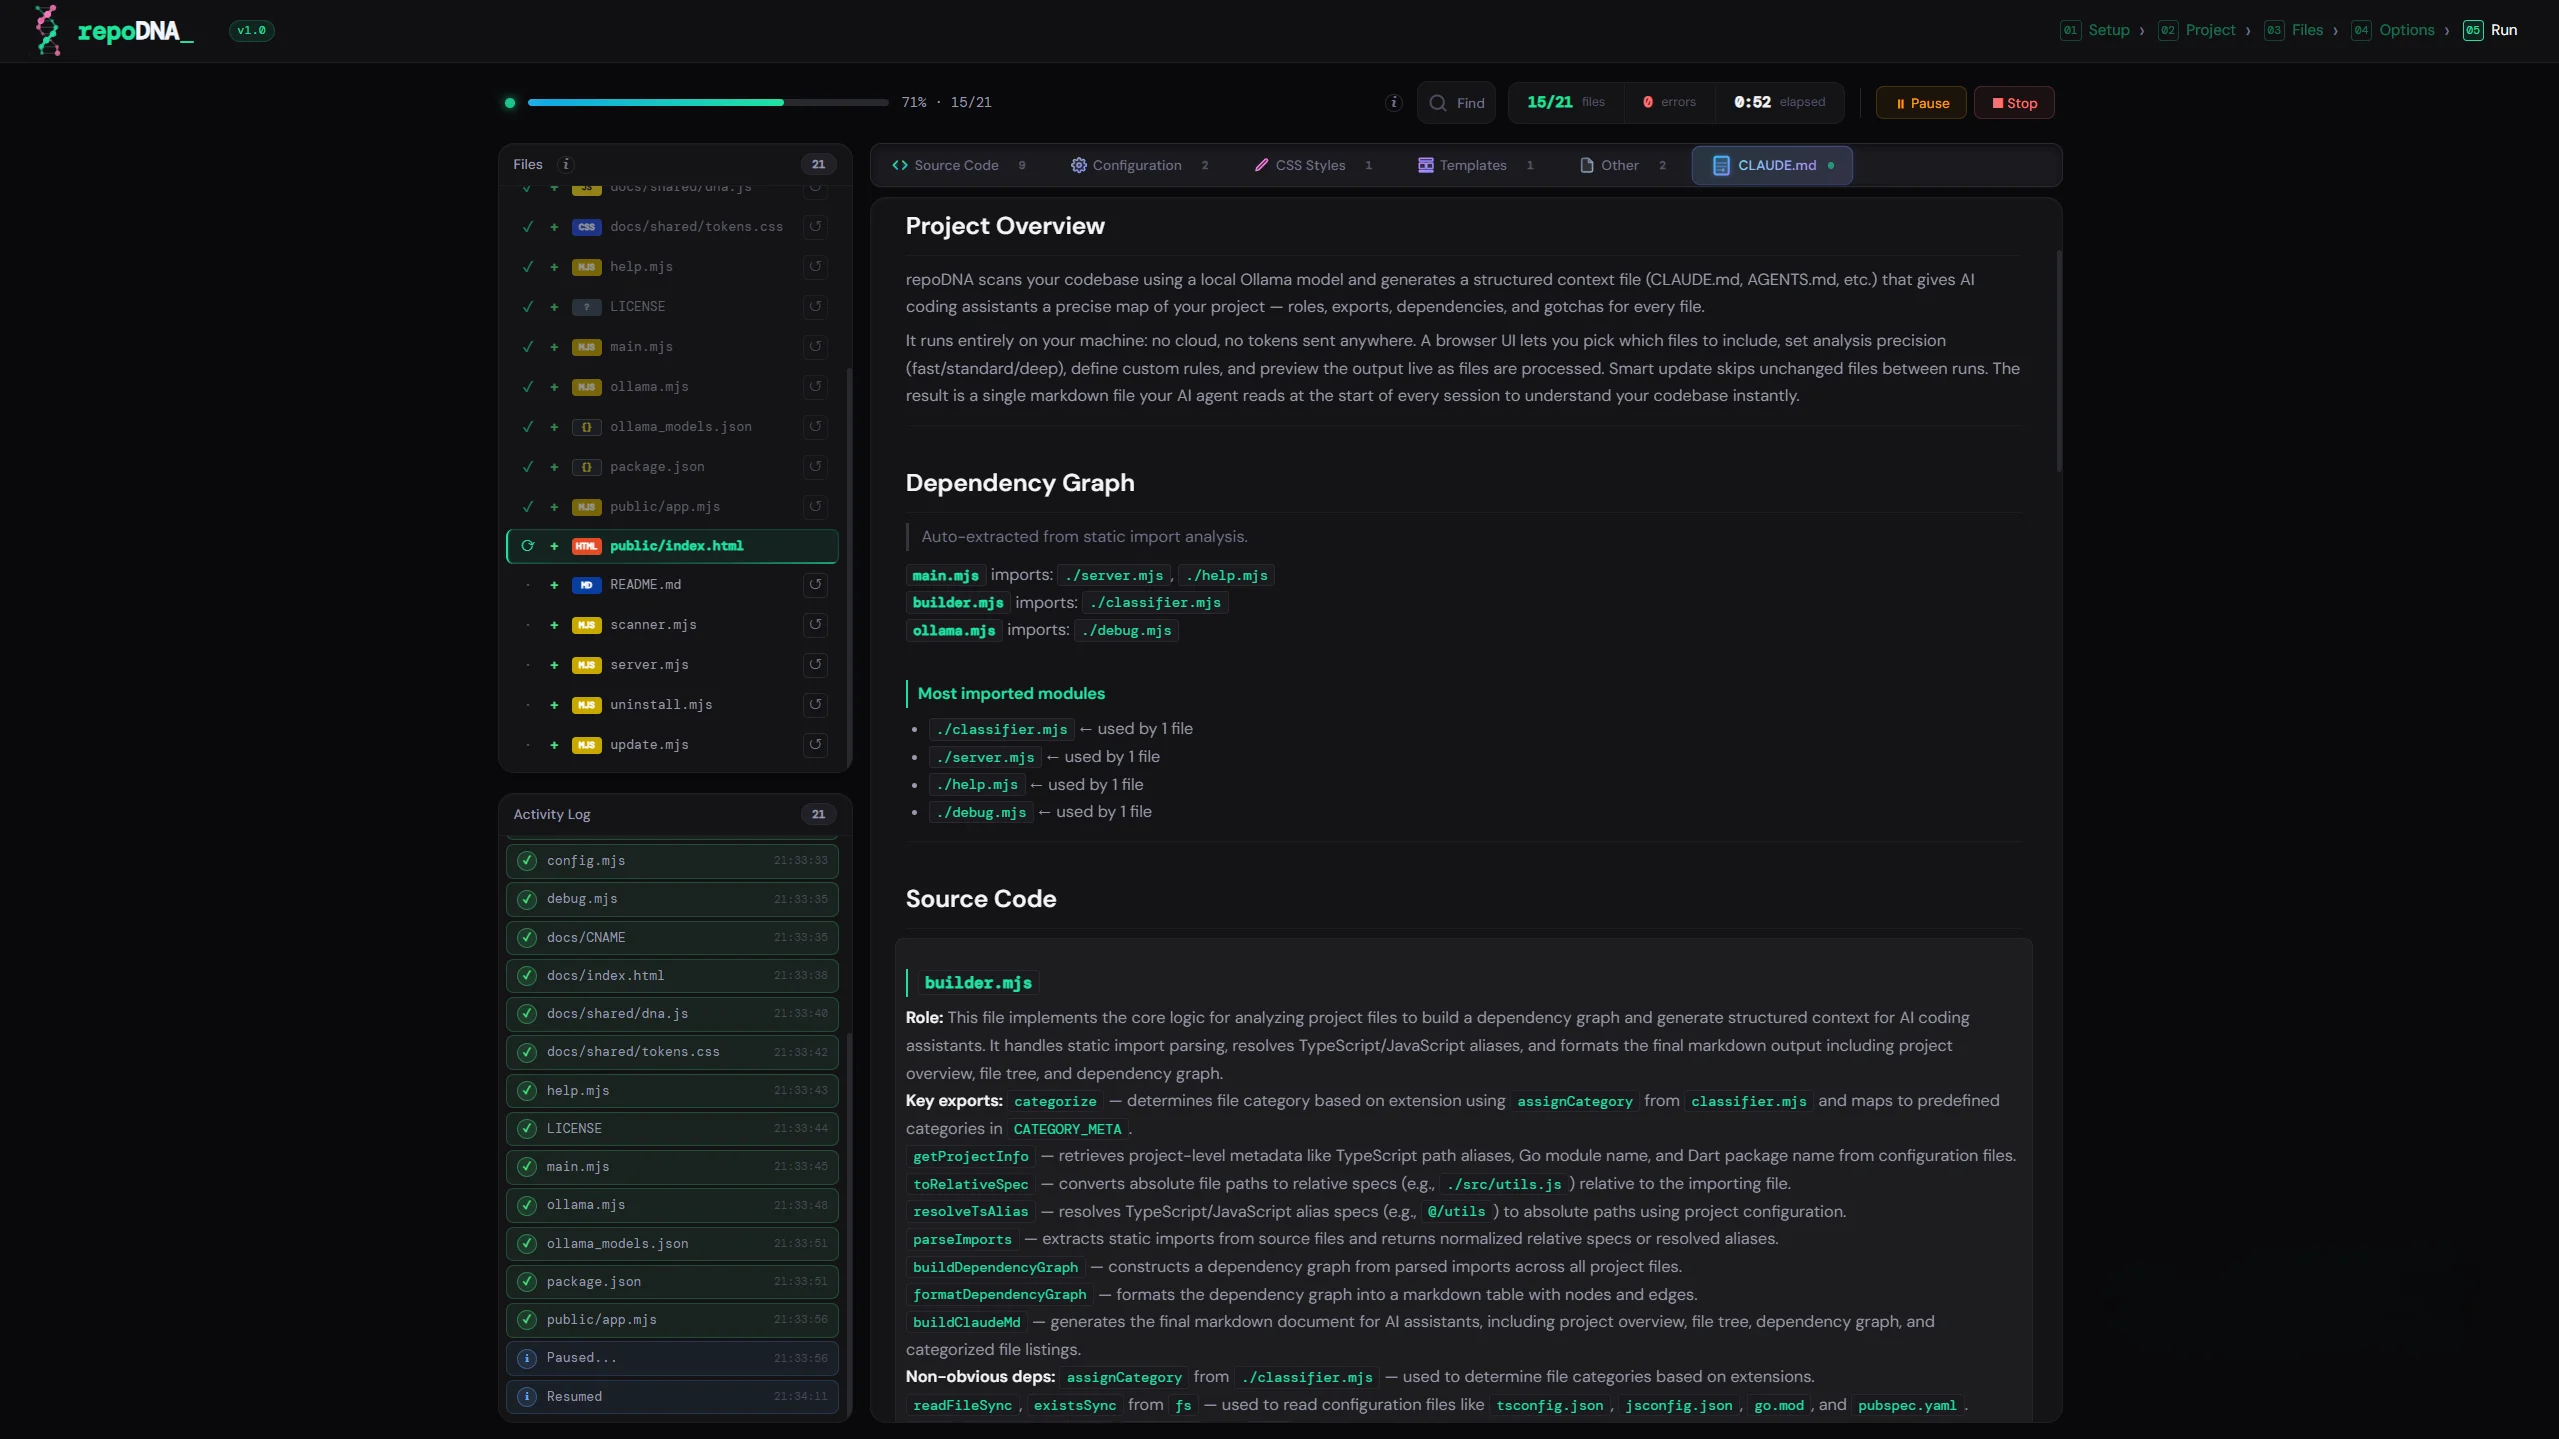
Task: Click the builder.mjs heading under Source Code
Action: click(x=978, y=983)
